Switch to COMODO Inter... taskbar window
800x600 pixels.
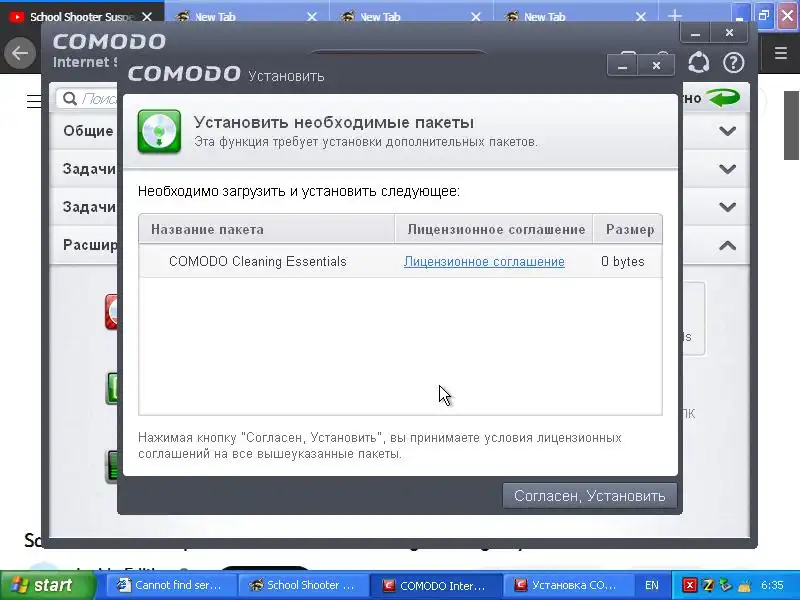tap(436, 585)
